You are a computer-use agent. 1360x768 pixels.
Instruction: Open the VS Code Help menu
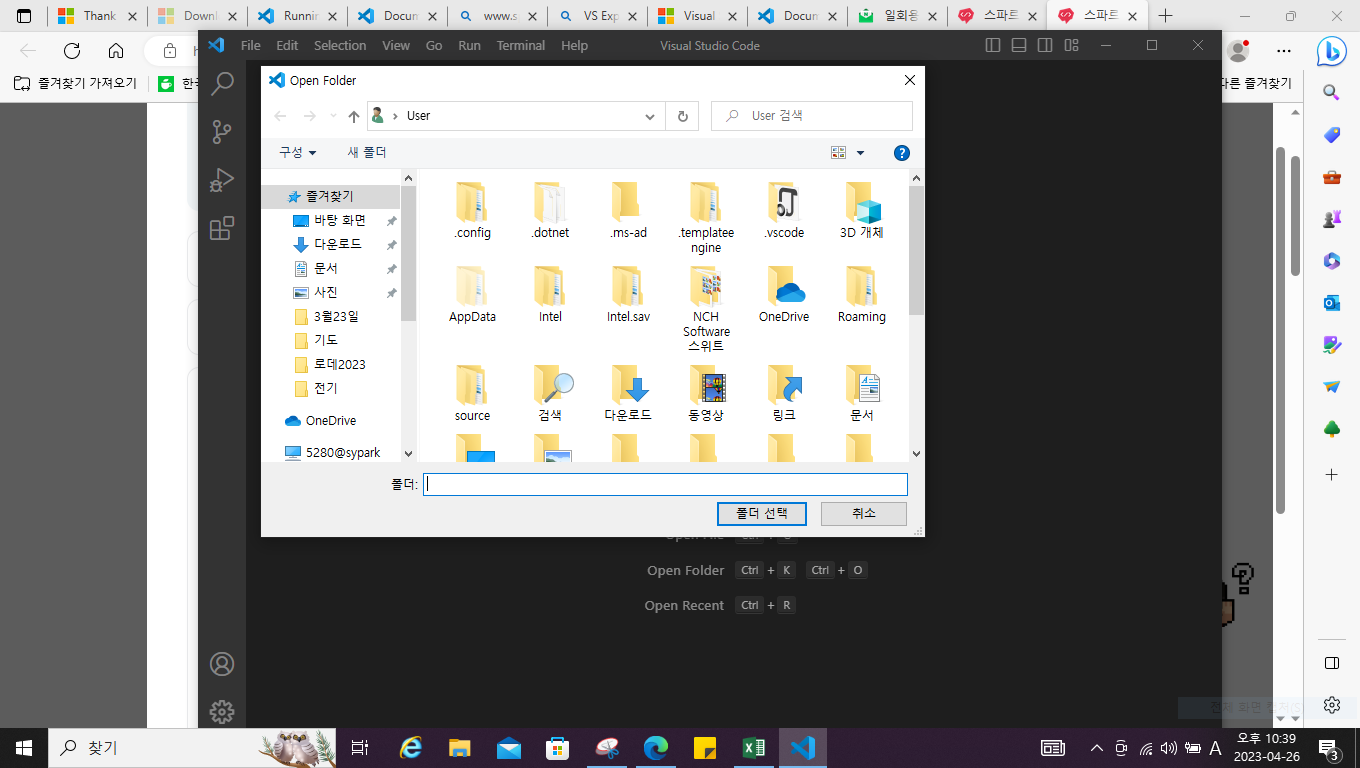click(x=574, y=45)
